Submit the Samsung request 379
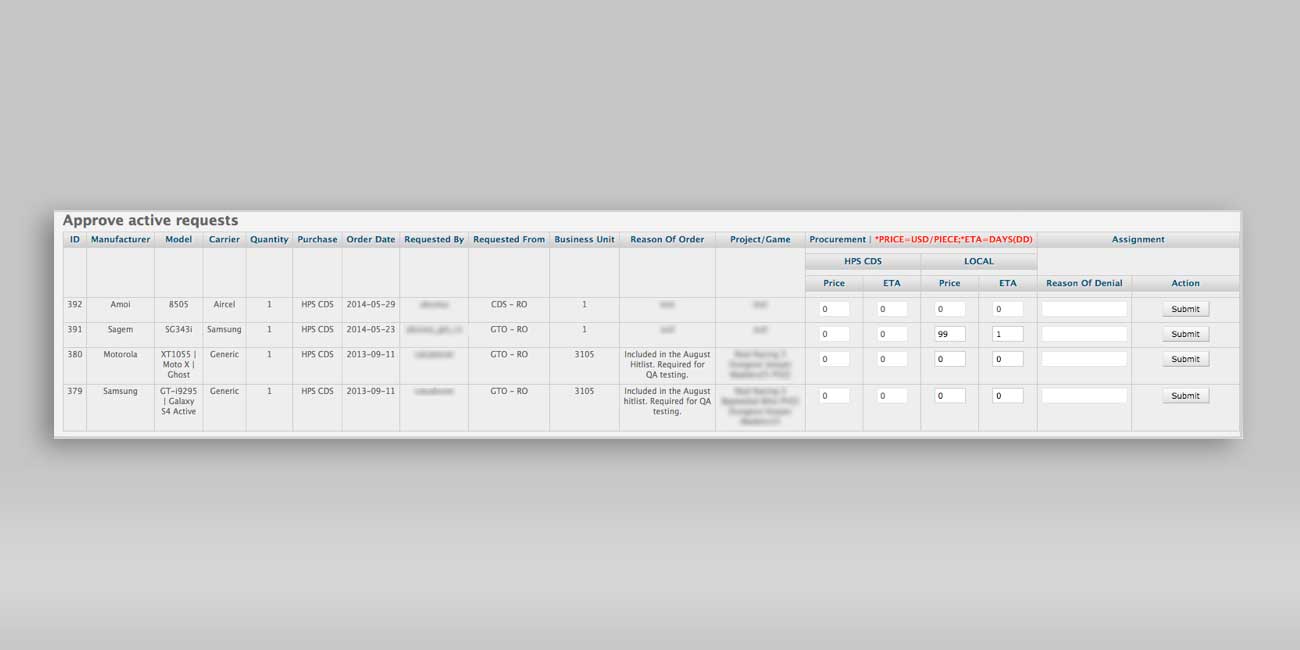This screenshot has width=1300, height=650. coord(1185,396)
